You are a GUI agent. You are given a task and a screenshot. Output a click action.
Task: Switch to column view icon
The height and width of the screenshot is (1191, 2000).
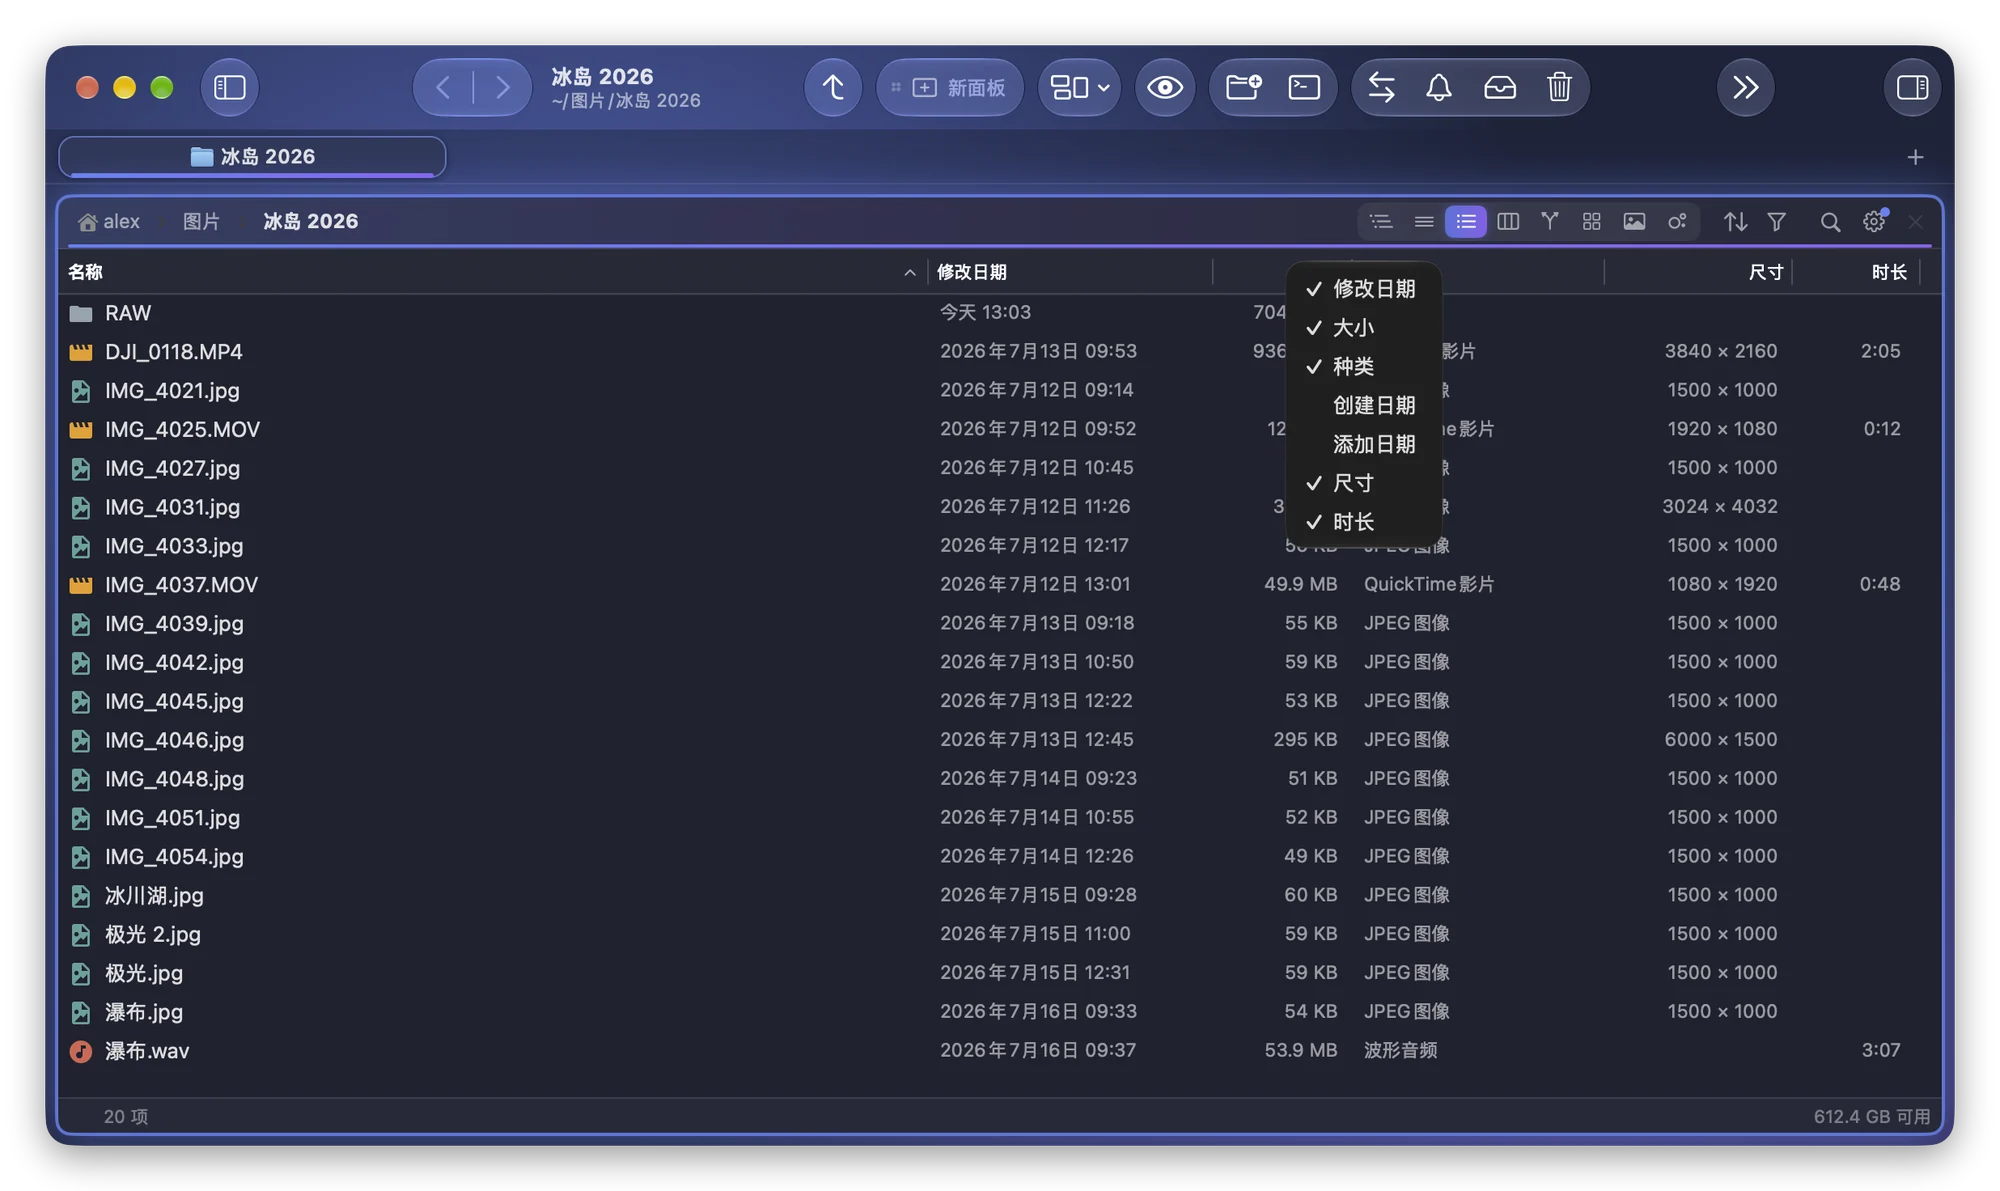[1508, 221]
